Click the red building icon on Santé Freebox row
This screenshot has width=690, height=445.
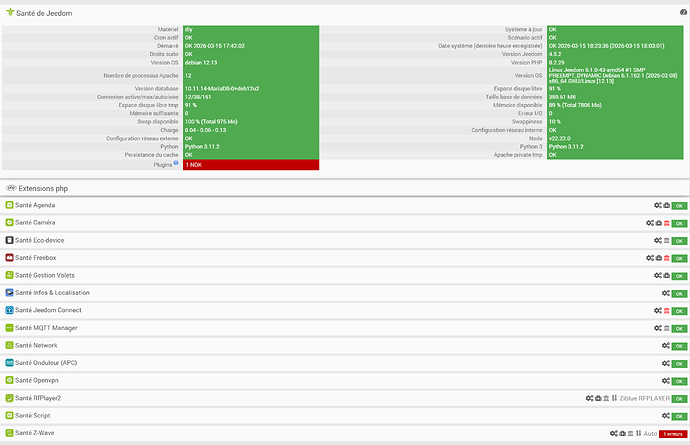coord(667,258)
